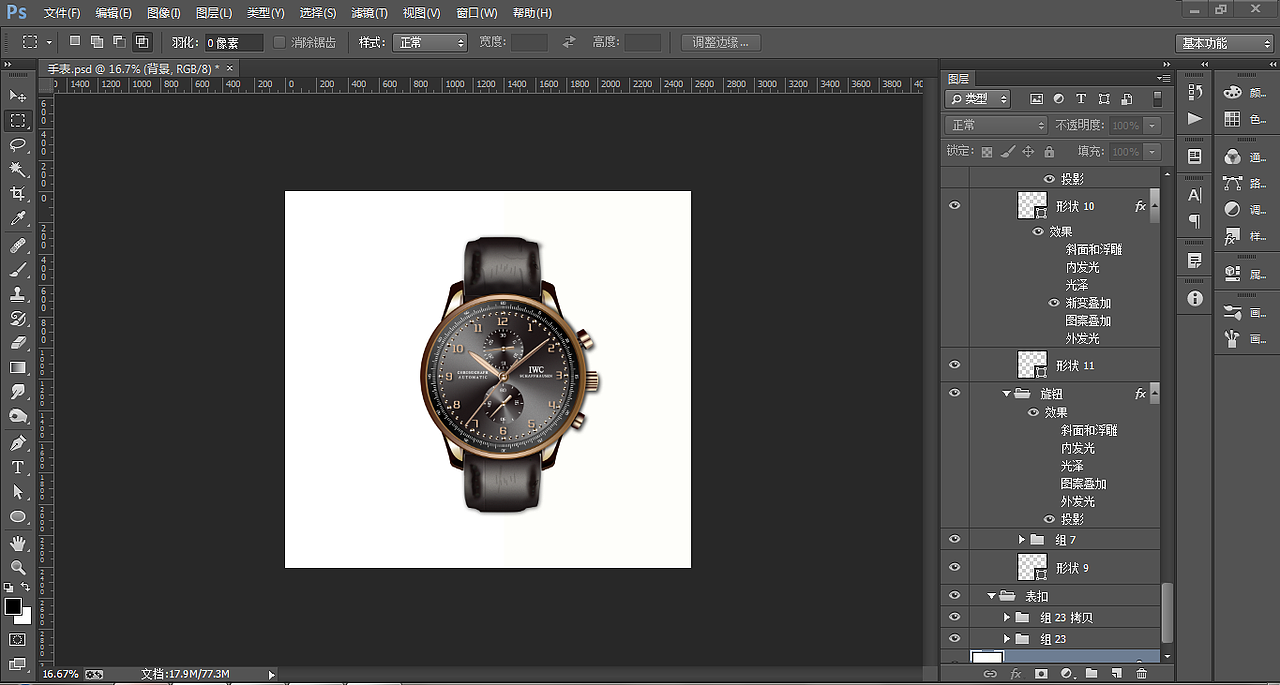Select the Eraser tool
1280x685 pixels.
coord(18,343)
